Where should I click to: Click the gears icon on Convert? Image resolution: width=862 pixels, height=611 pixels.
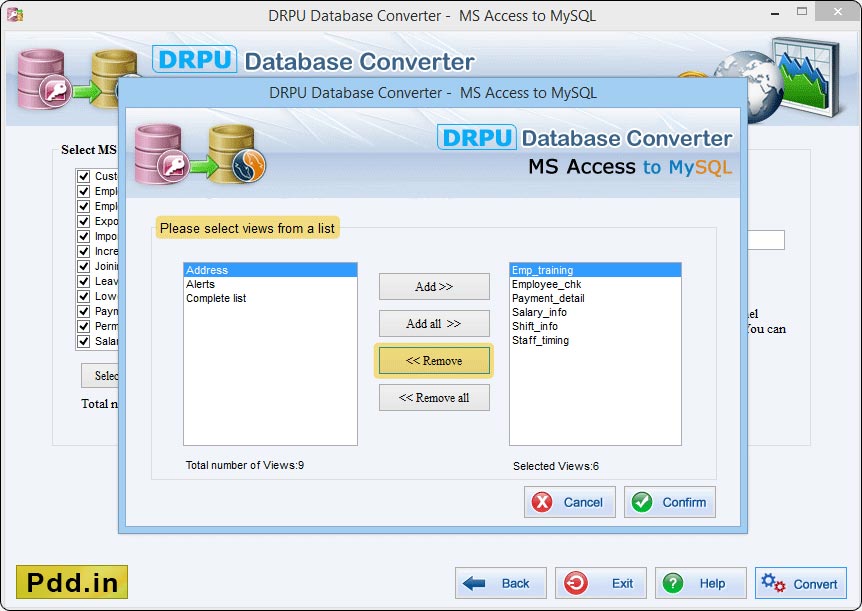click(773, 583)
